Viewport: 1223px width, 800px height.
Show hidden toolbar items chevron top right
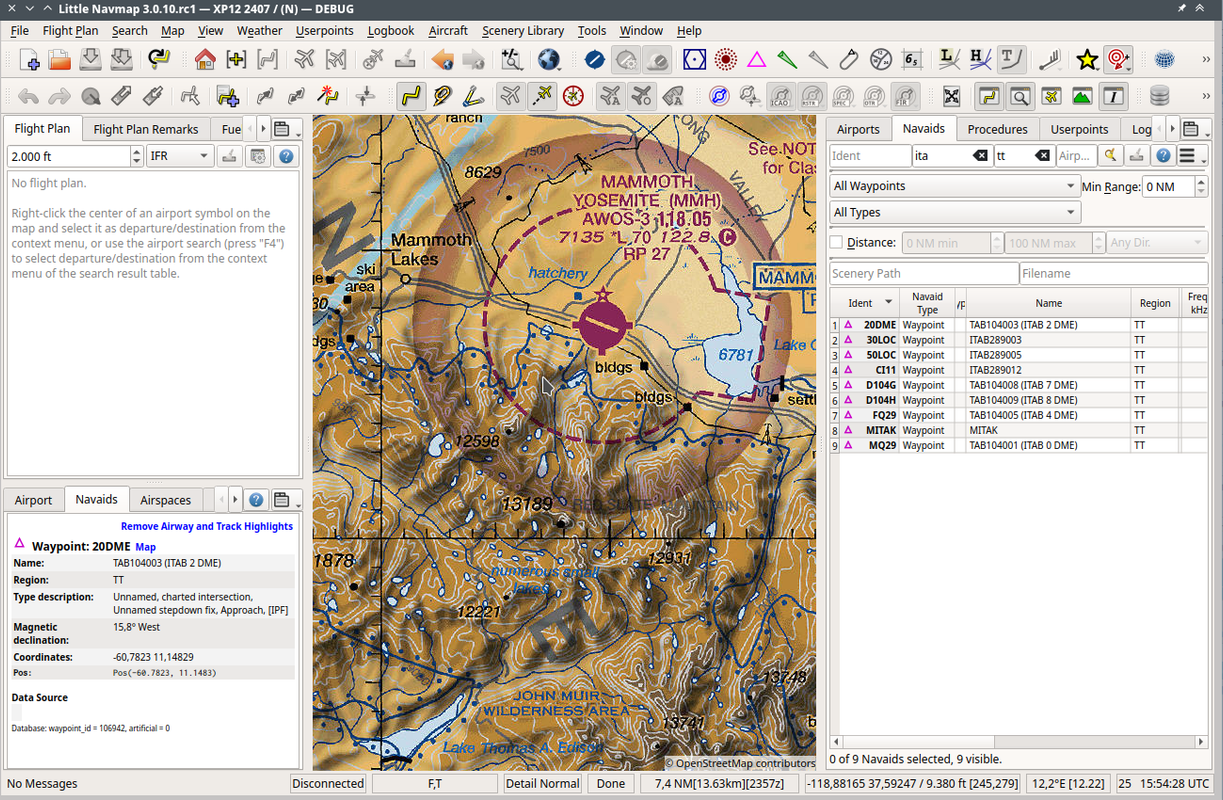(x=1207, y=60)
